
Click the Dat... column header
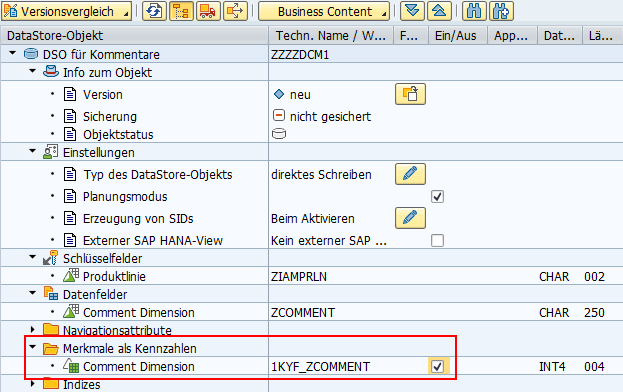pos(559,35)
